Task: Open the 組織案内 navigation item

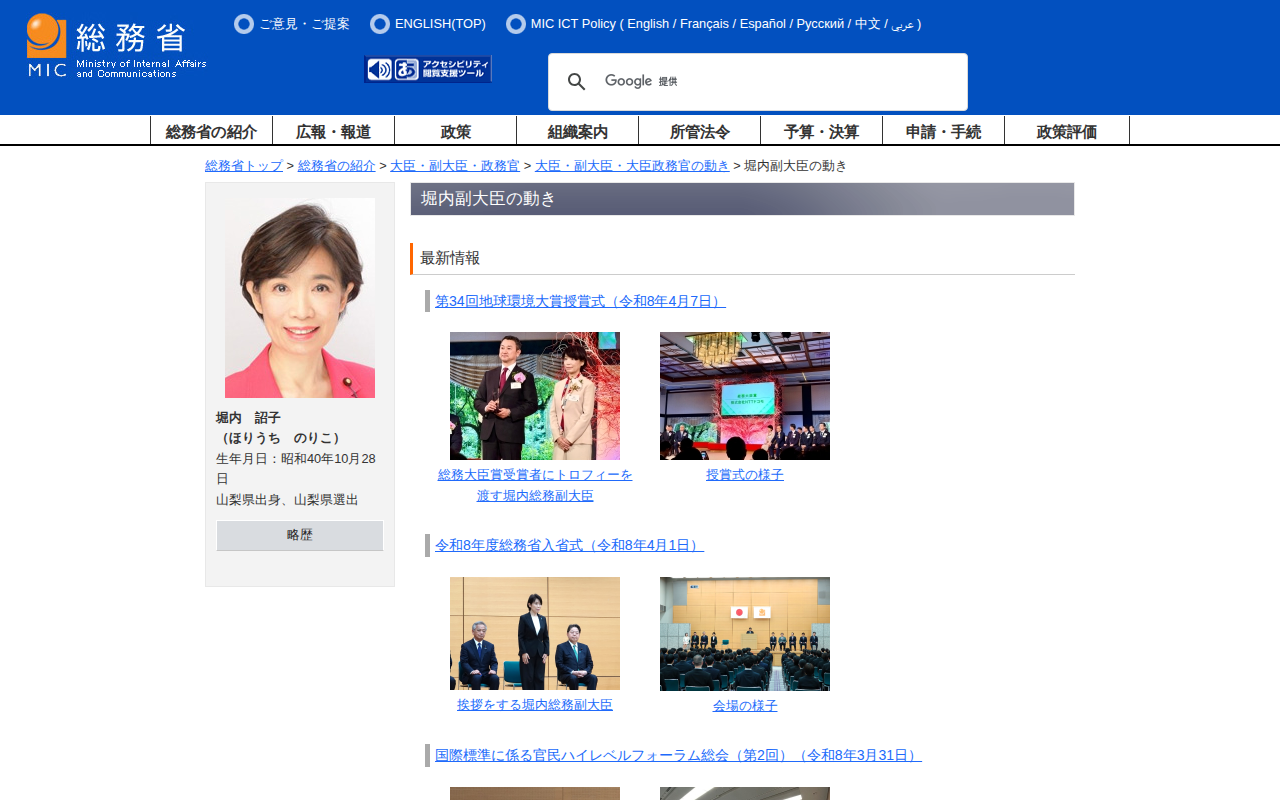Action: [x=577, y=131]
